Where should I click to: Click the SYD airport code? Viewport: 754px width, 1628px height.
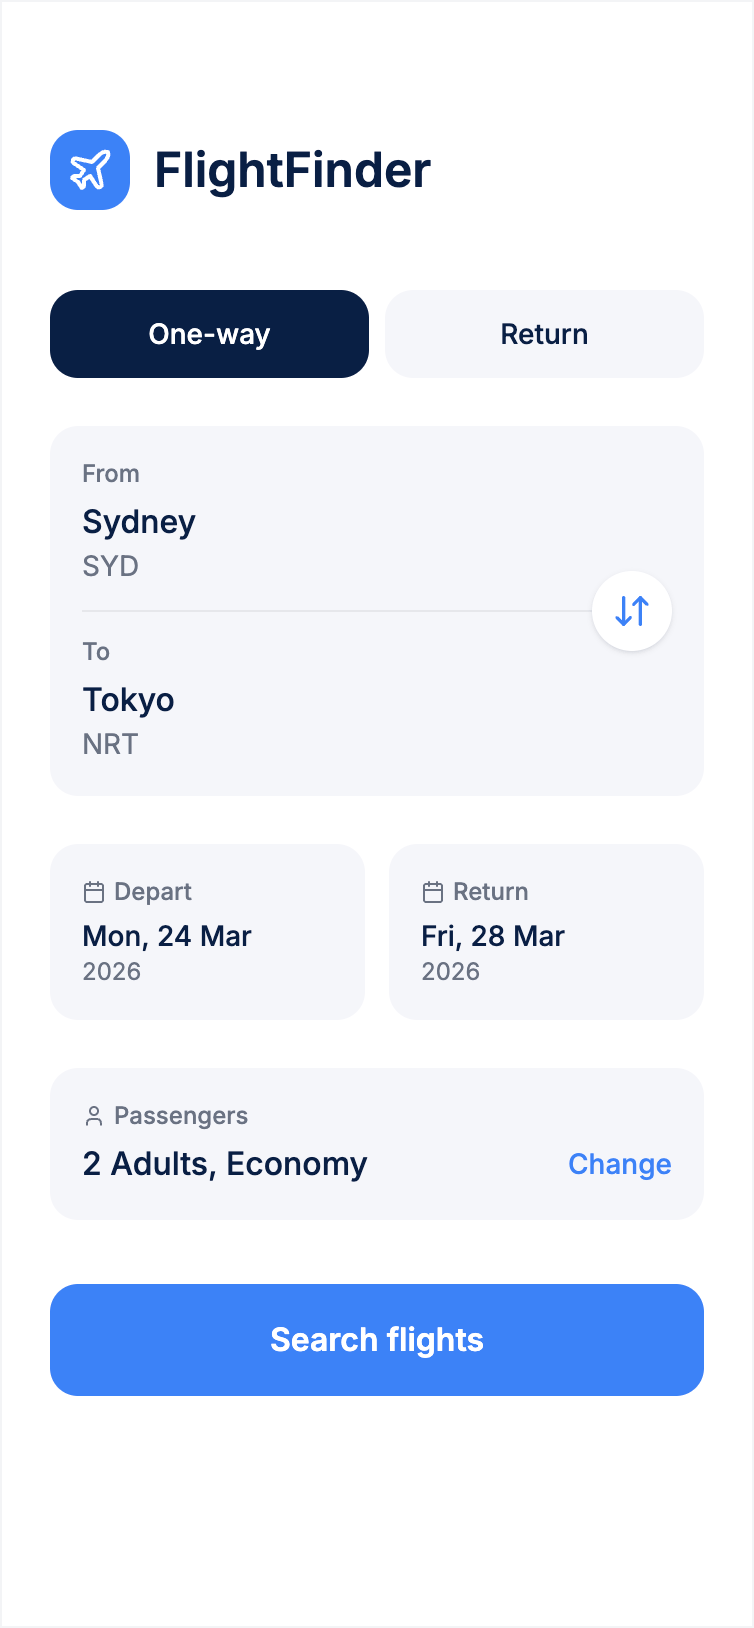[110, 566]
